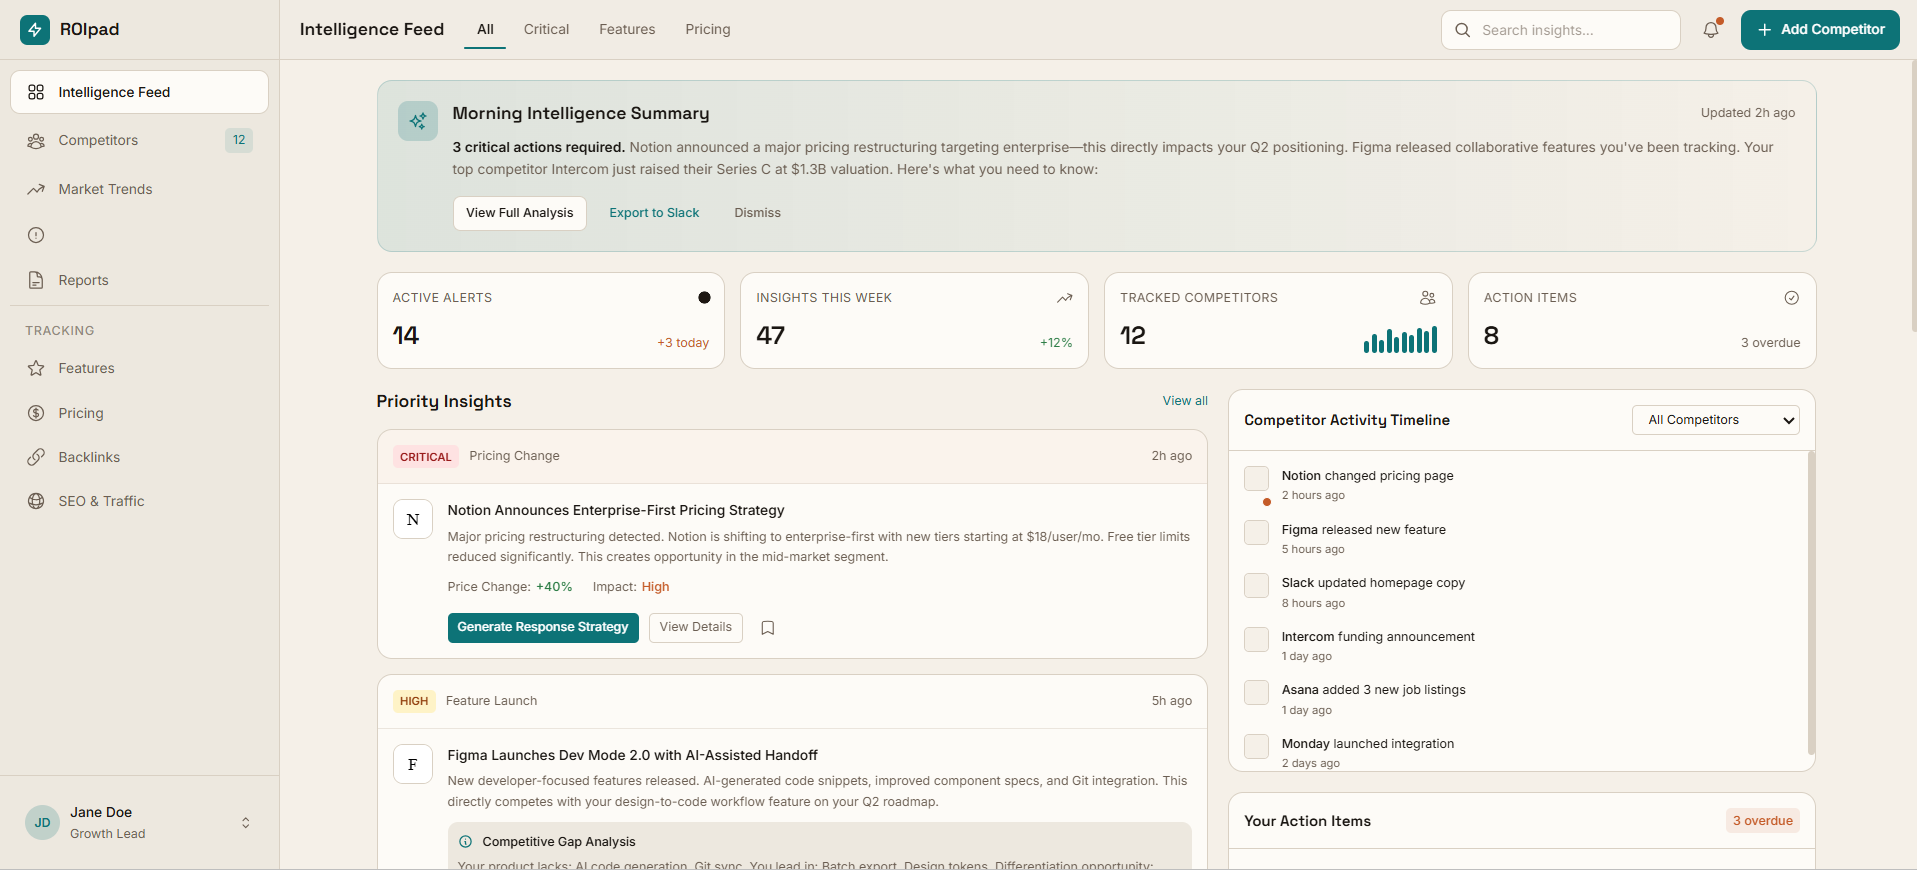Click the unlabeled alert icon in sidebar
This screenshot has width=1917, height=870.
(x=36, y=235)
